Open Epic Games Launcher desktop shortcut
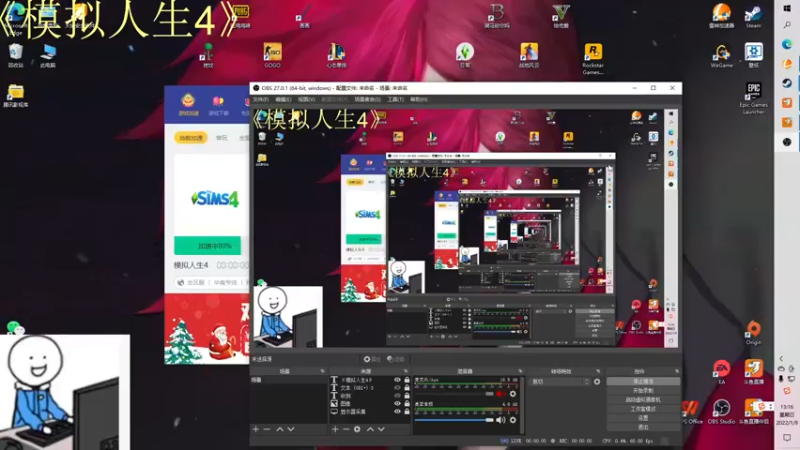Image resolution: width=800 pixels, height=450 pixels. click(754, 98)
